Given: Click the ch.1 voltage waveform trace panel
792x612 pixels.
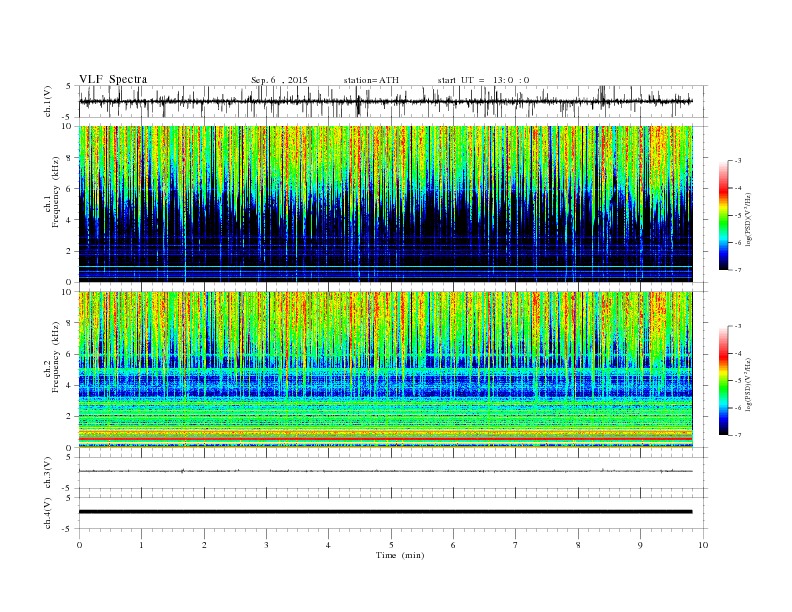Looking at the screenshot, I should point(392,101).
